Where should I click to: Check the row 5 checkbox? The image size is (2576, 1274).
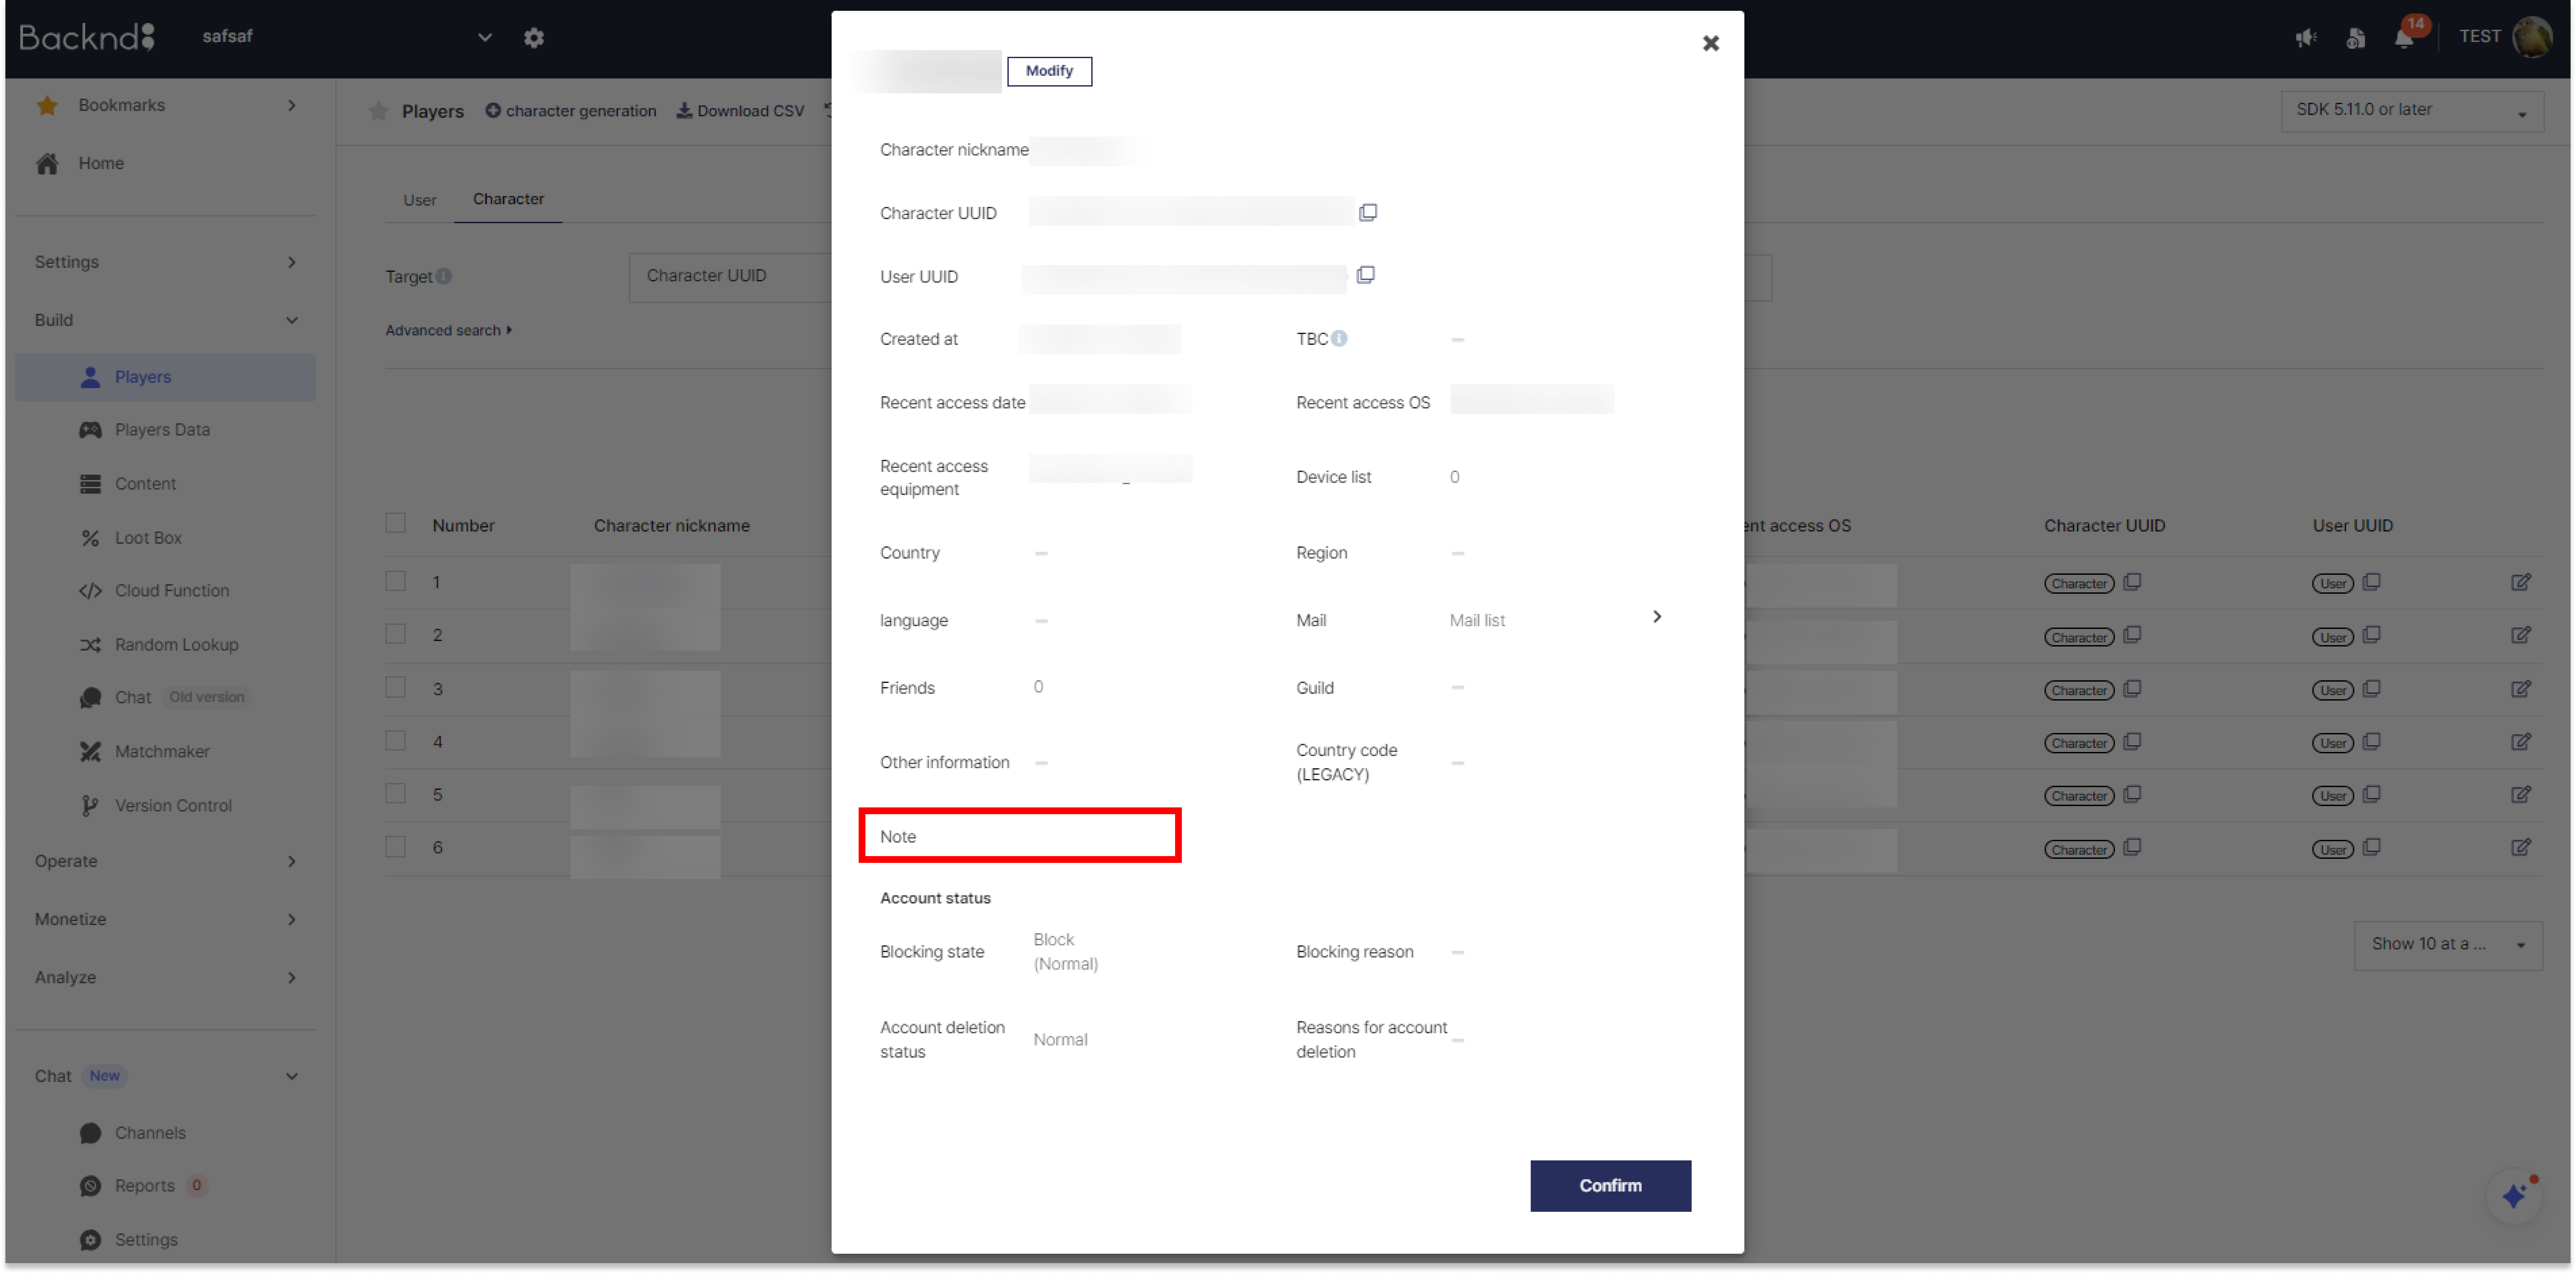pos(396,793)
